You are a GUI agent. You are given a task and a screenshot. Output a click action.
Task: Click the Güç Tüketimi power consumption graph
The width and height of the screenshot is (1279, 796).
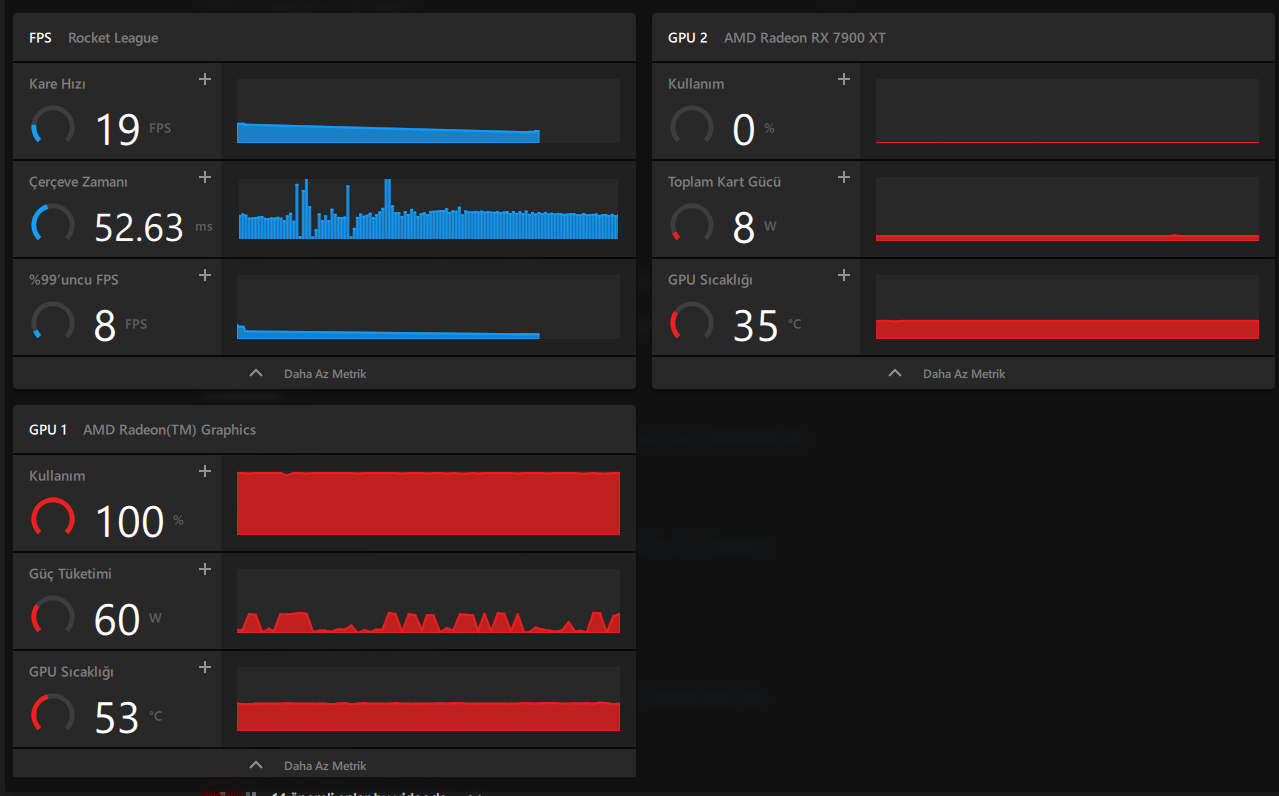tap(428, 601)
